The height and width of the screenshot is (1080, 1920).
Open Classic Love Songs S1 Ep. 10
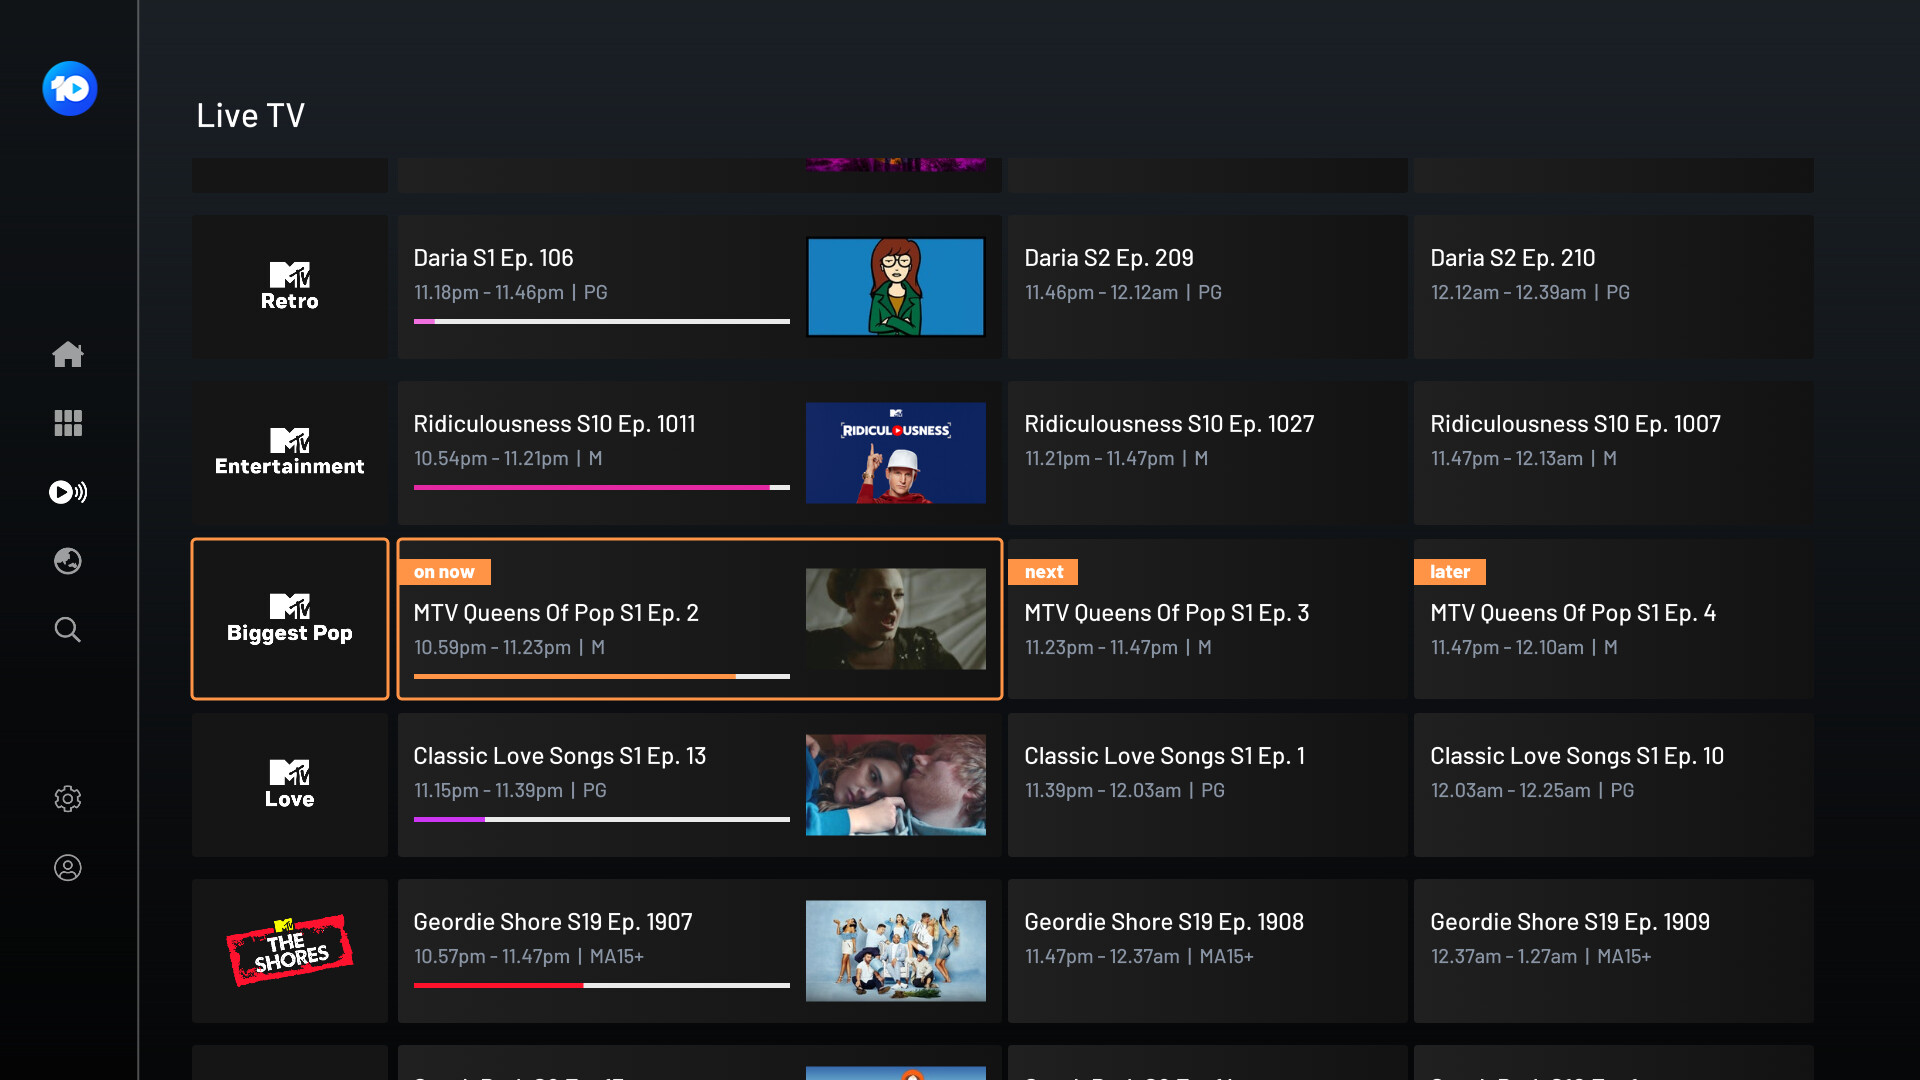[1613, 785]
